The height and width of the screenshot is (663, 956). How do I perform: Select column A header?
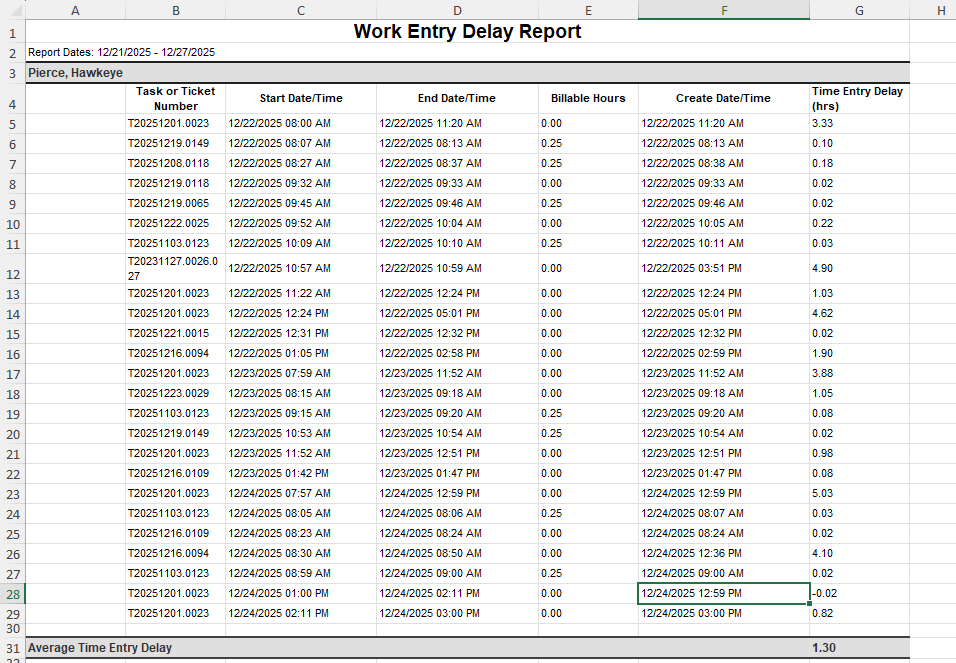[x=75, y=10]
